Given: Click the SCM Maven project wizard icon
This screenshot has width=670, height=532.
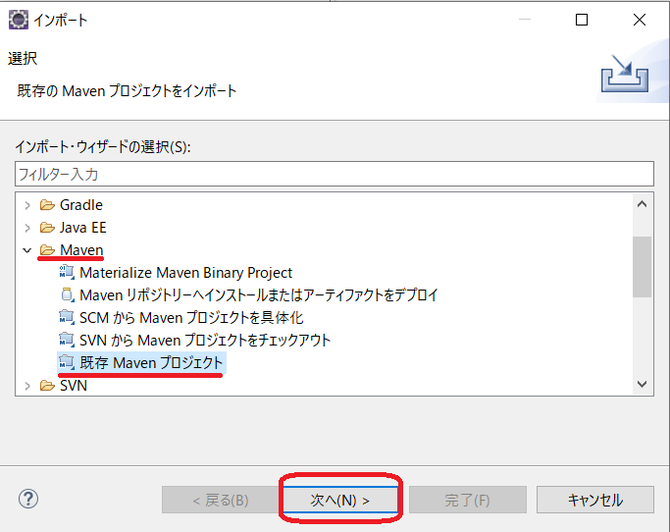Looking at the screenshot, I should (x=67, y=317).
